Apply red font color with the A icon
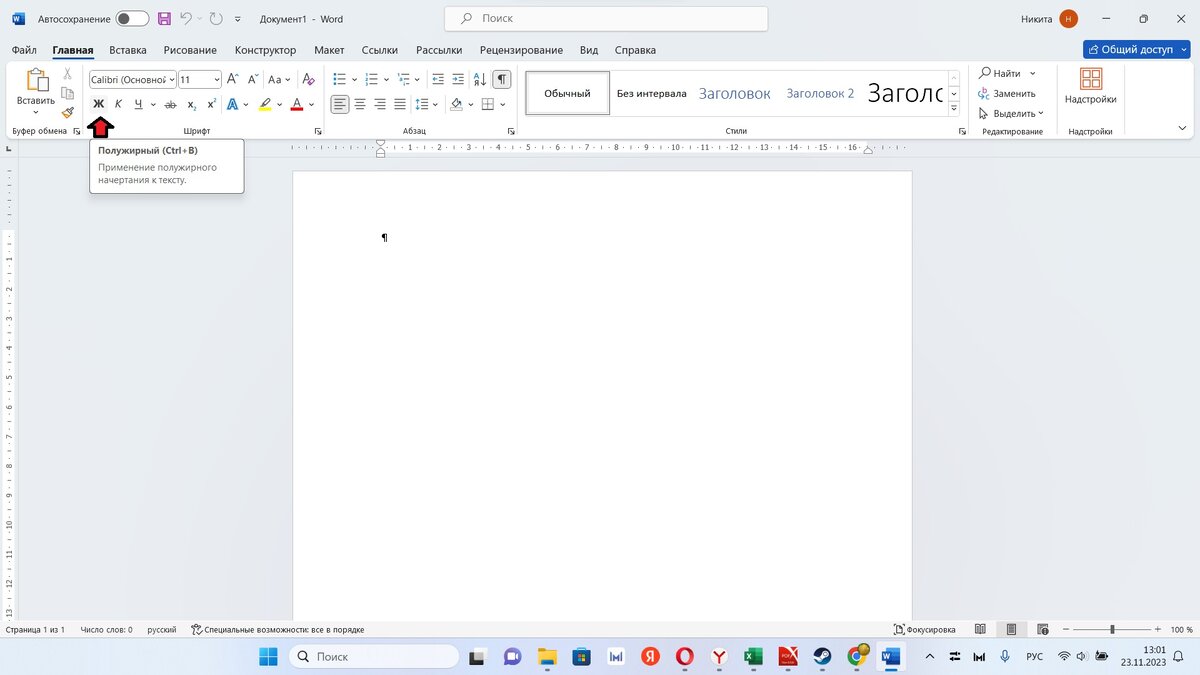 pyautogui.click(x=297, y=104)
